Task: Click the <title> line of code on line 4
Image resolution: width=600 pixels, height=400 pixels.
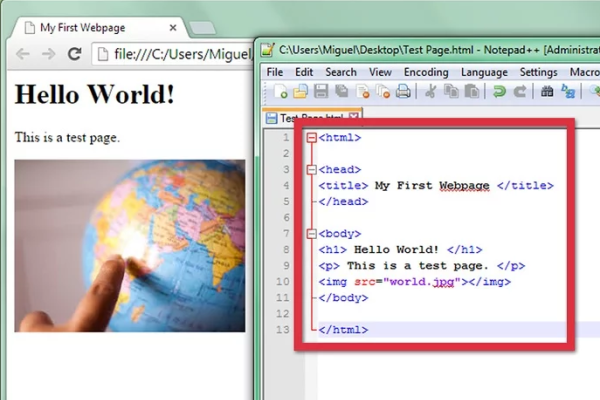Action: pos(436,186)
